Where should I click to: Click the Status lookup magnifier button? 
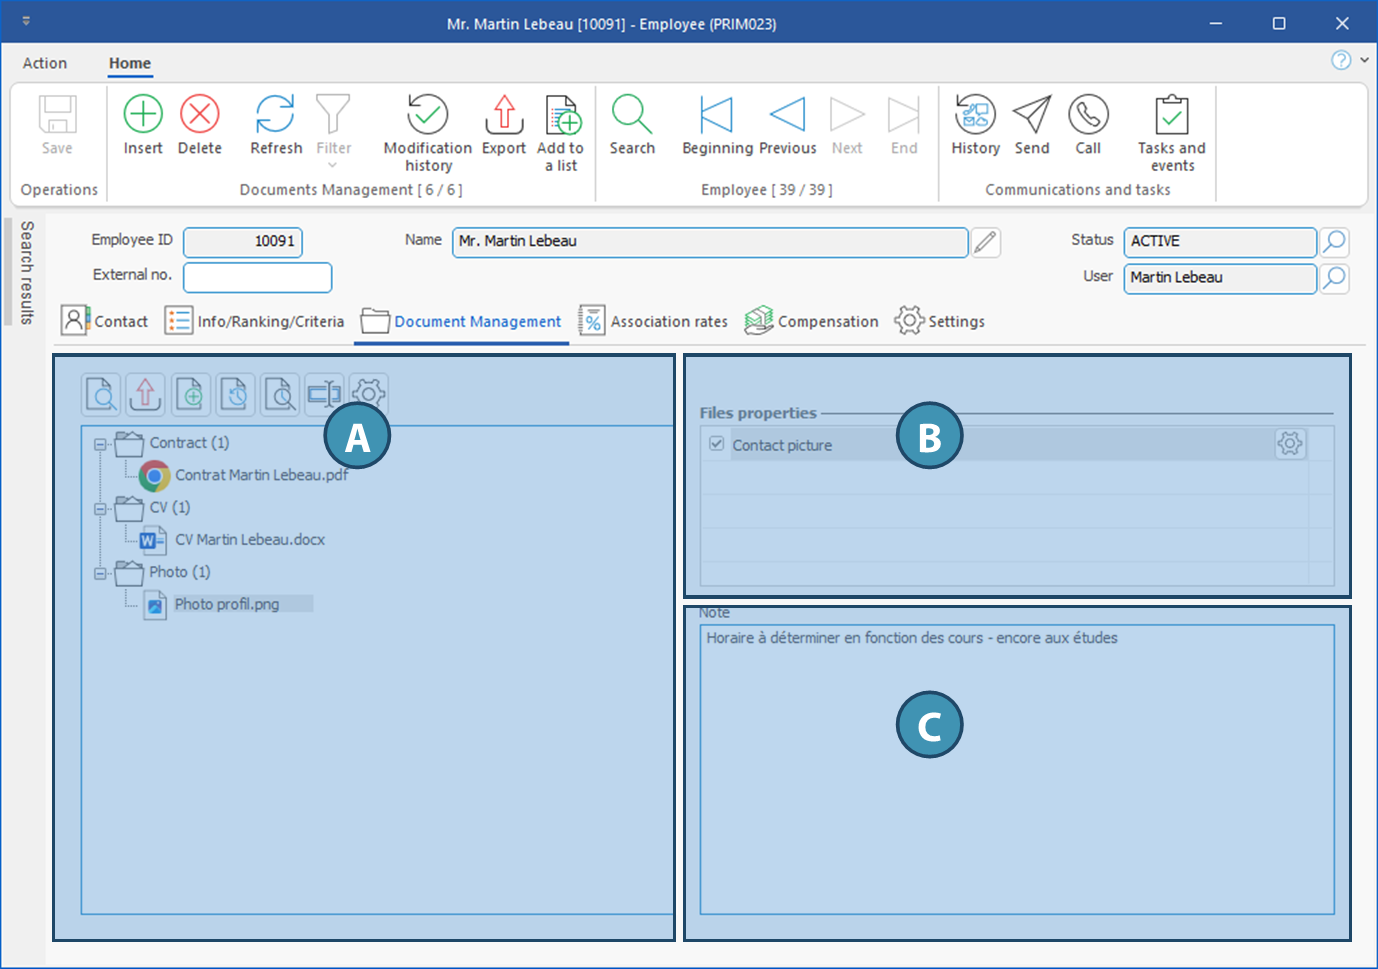click(x=1334, y=242)
